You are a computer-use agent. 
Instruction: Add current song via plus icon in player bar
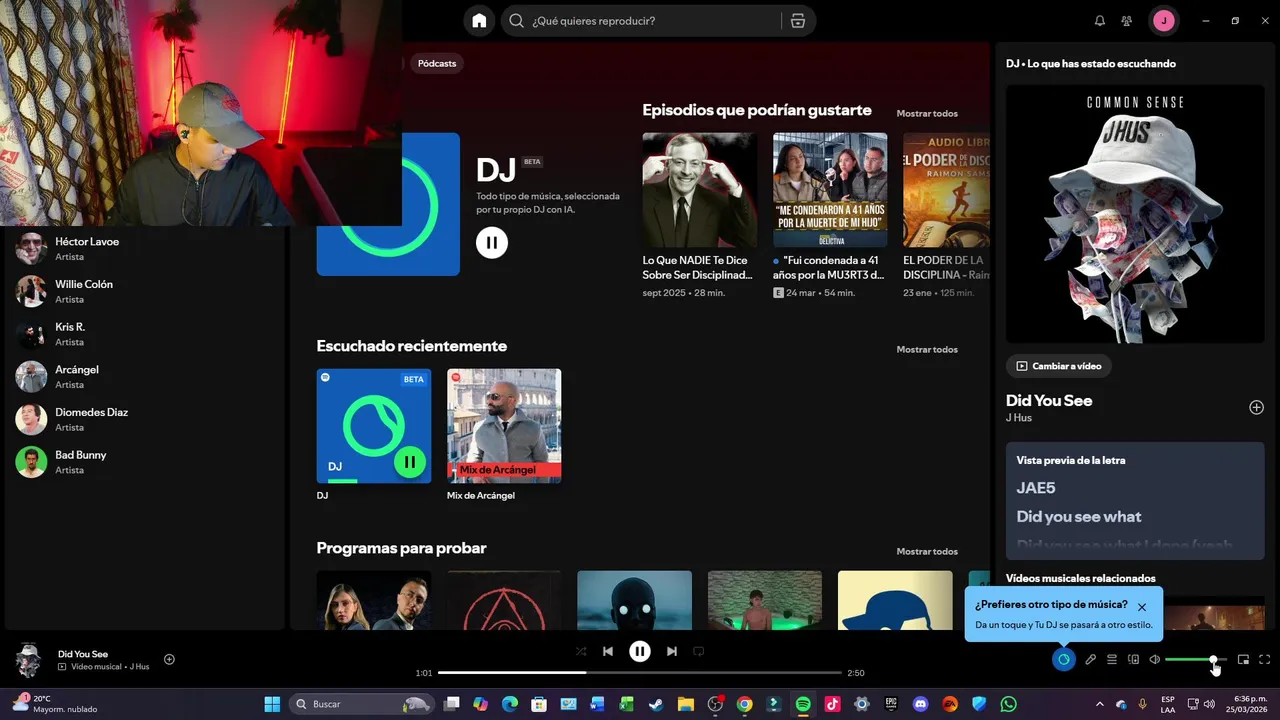point(169,659)
